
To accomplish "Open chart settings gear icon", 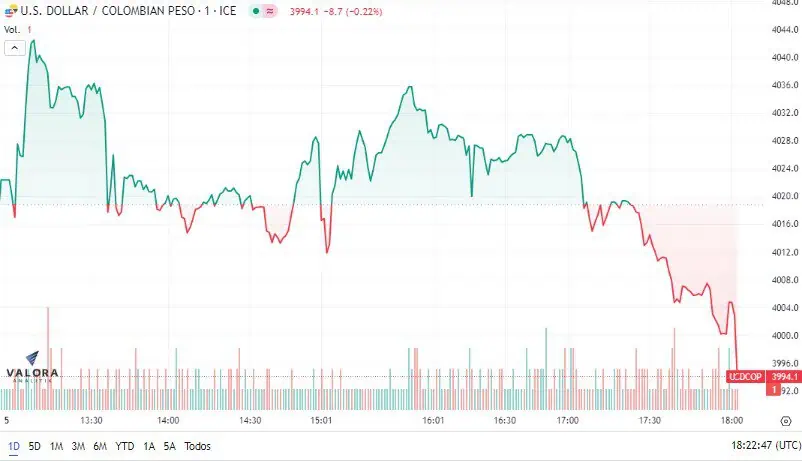I will (786, 421).
